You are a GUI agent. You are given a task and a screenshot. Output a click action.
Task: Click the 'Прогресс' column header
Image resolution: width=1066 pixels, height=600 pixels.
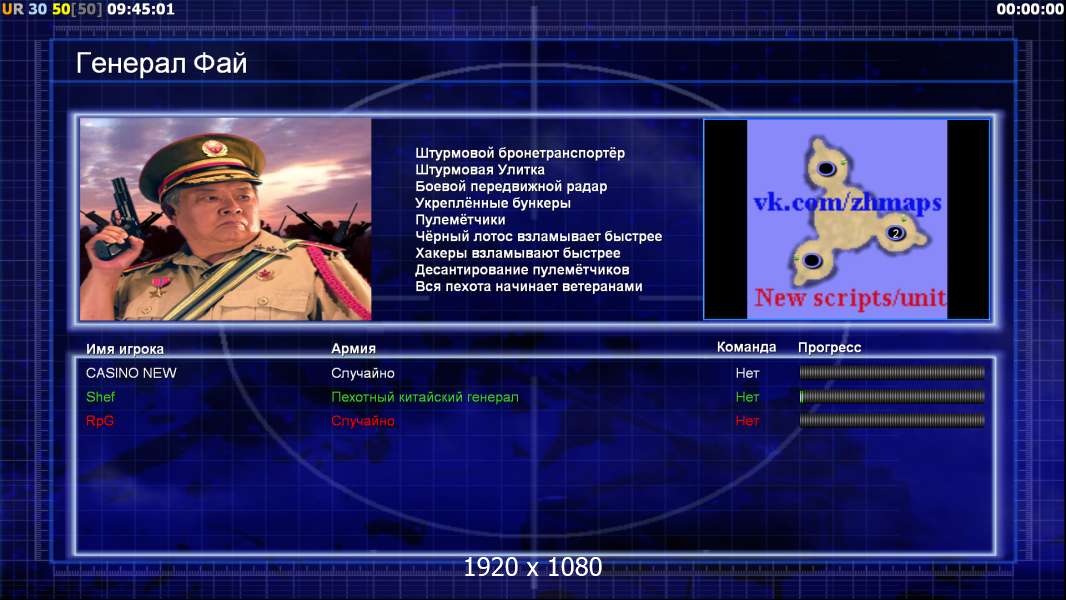[x=829, y=347]
